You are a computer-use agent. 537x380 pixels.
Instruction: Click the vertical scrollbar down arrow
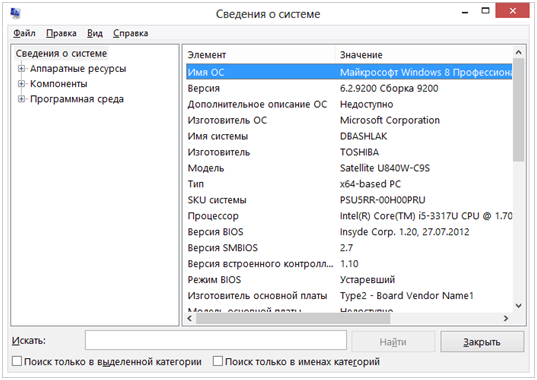click(x=519, y=306)
